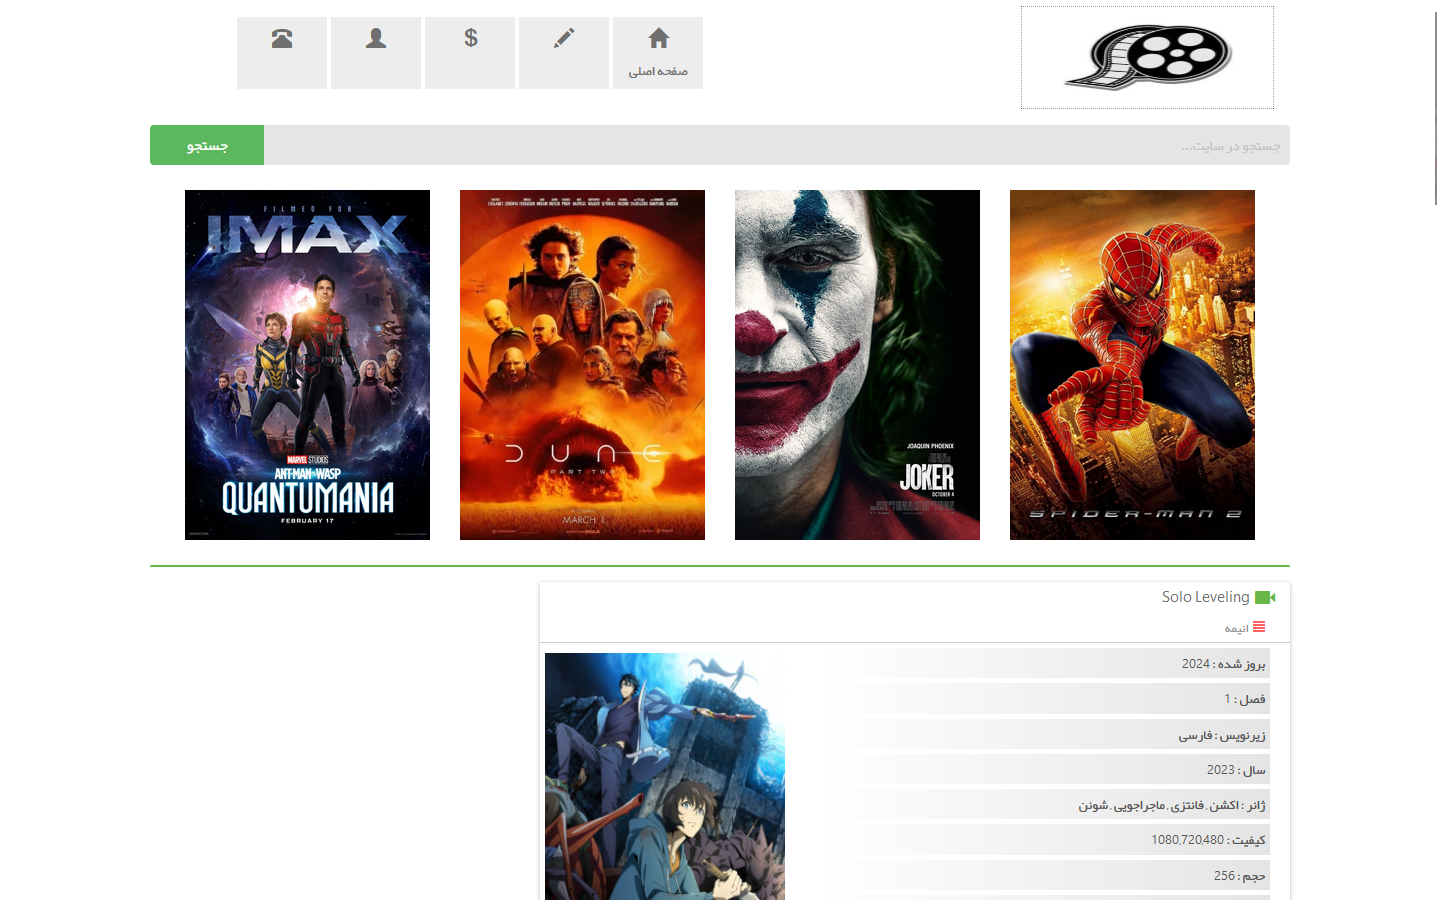The height and width of the screenshot is (900, 1440).
Task: Click the Solo Leveling cover image
Action: [x=665, y=776]
